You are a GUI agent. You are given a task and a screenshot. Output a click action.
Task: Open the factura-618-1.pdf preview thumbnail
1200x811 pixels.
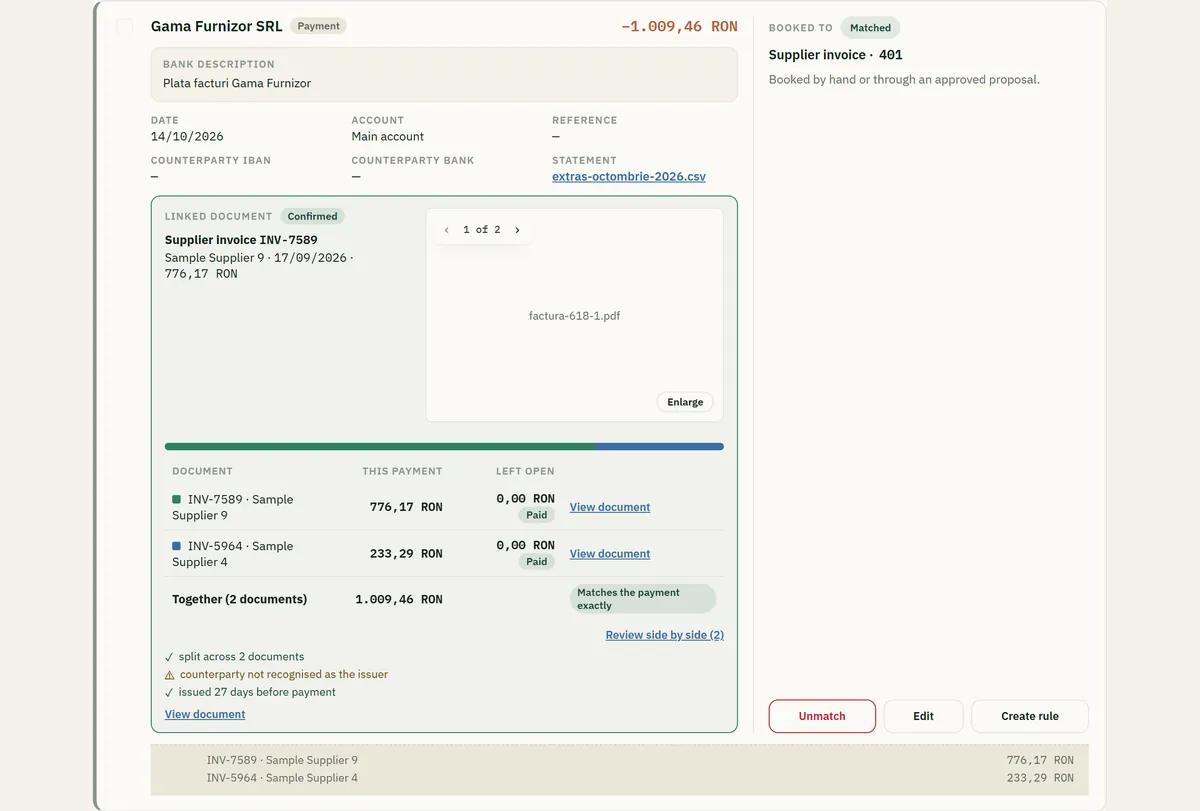click(x=575, y=315)
